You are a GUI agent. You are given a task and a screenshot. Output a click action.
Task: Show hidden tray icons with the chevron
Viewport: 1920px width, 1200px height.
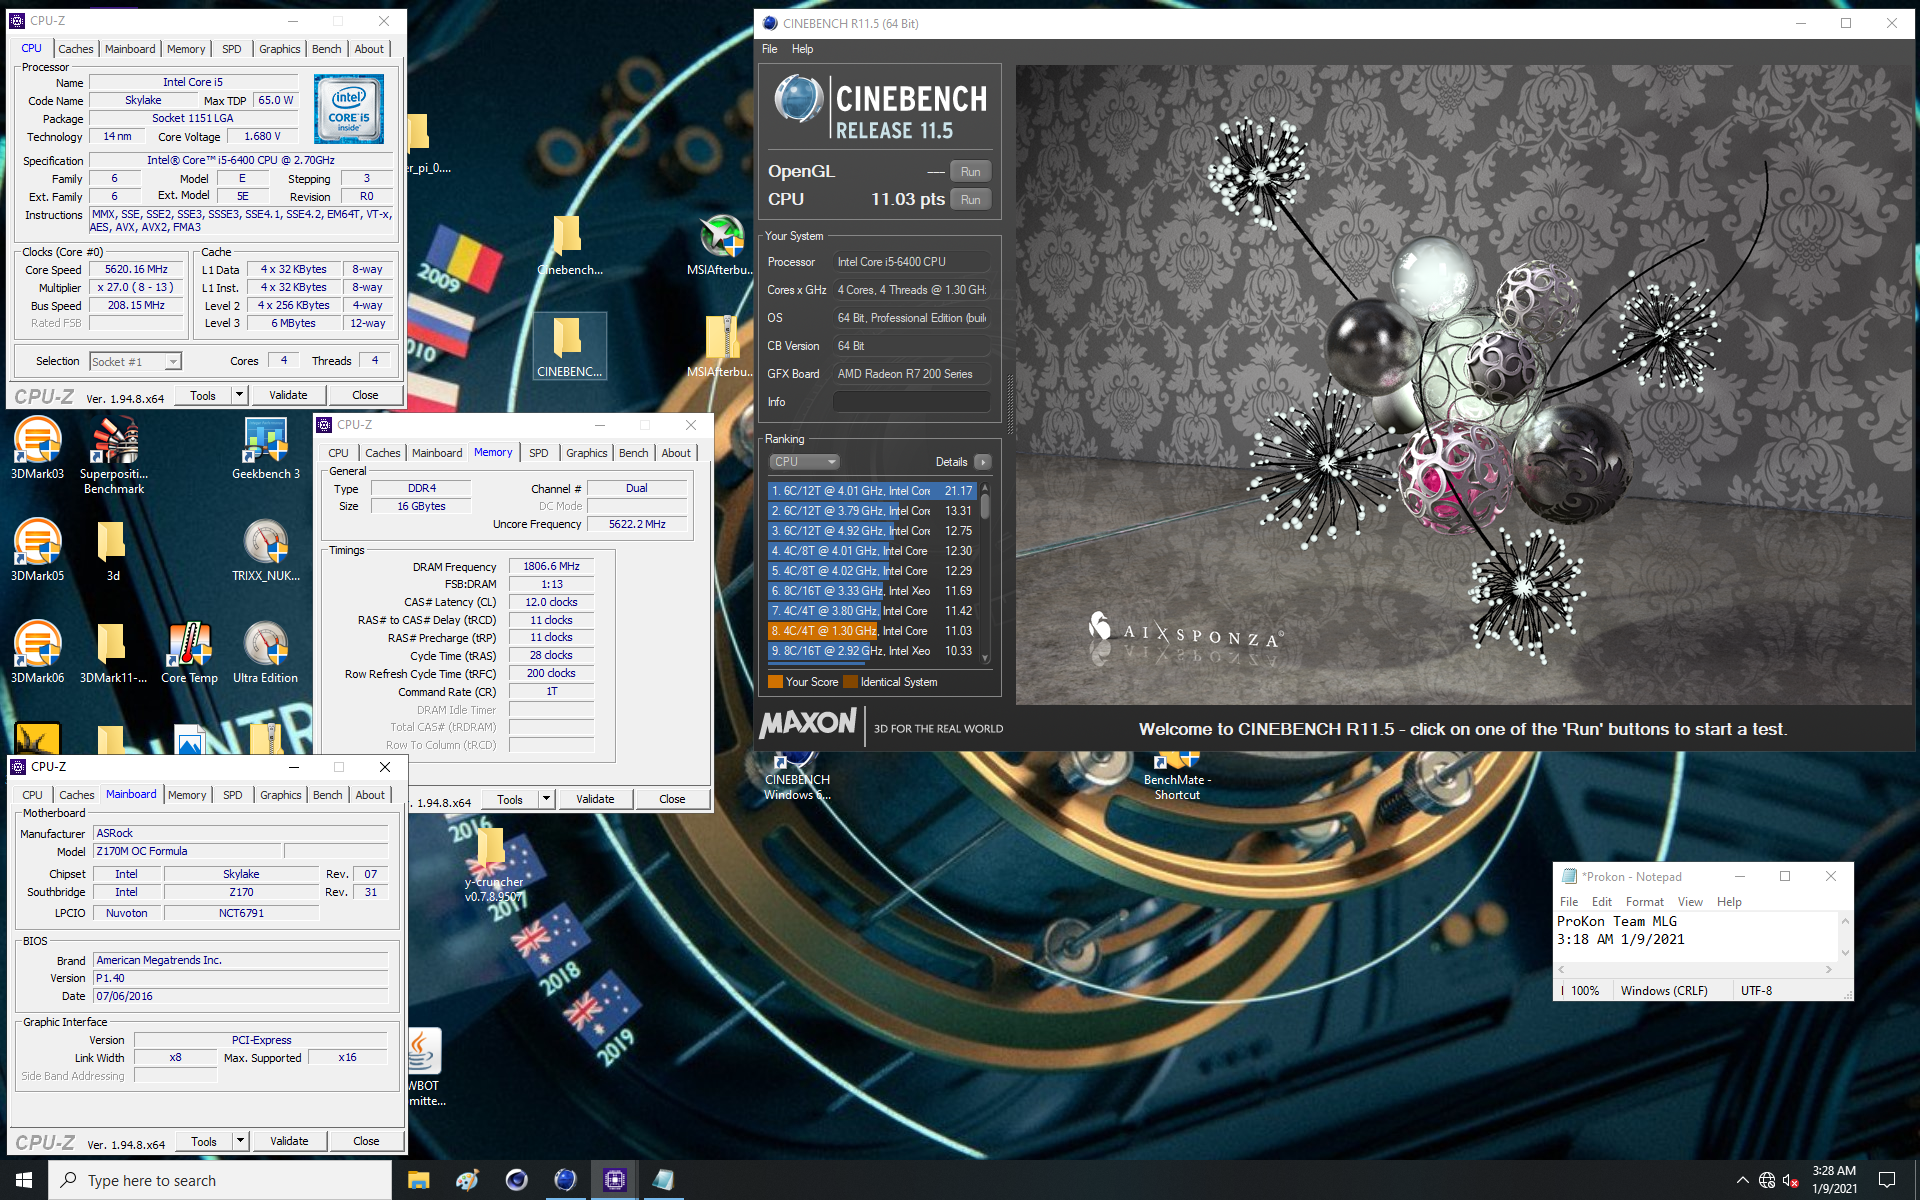click(x=1742, y=1180)
